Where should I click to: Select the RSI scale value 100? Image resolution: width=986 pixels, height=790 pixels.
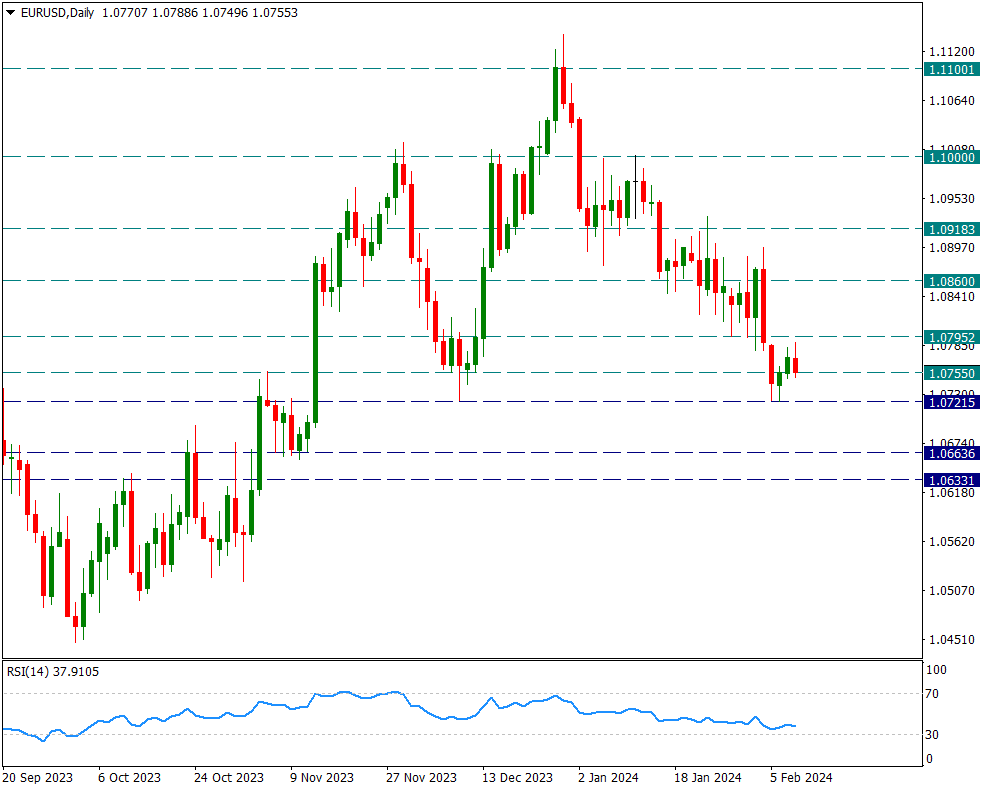click(x=936, y=670)
